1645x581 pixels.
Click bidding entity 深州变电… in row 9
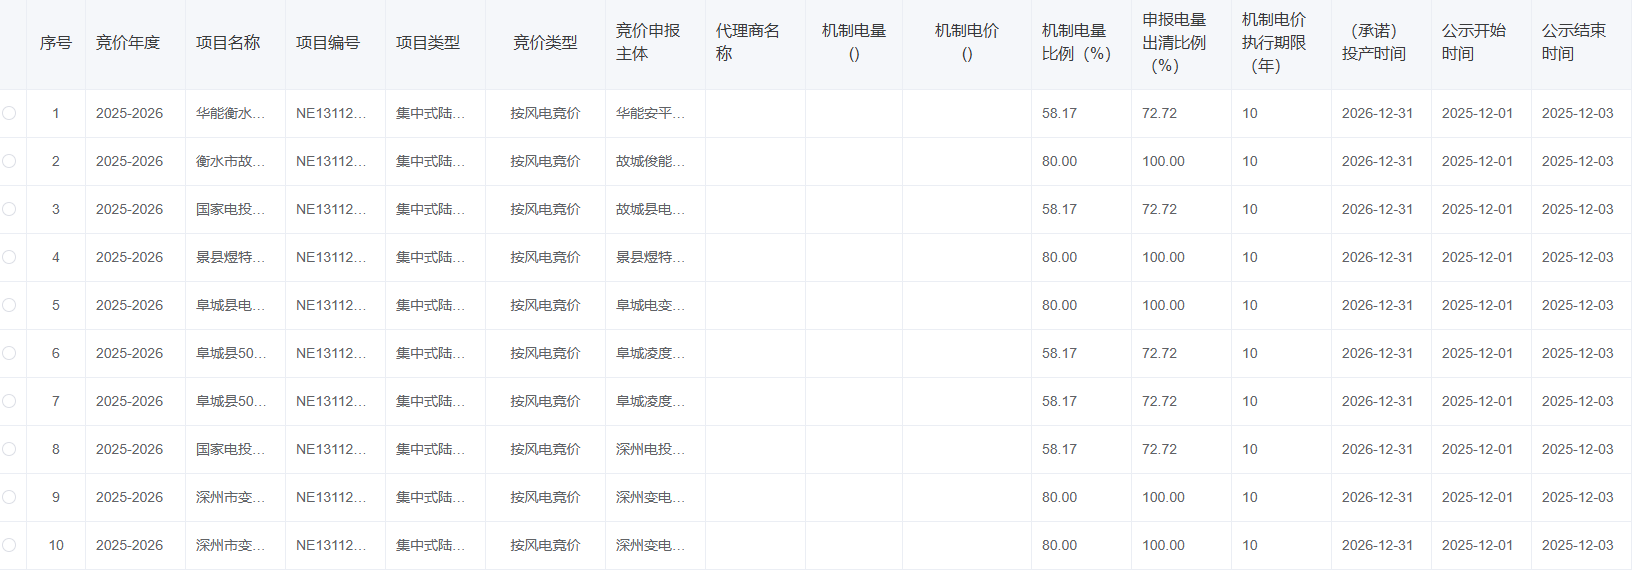[650, 497]
